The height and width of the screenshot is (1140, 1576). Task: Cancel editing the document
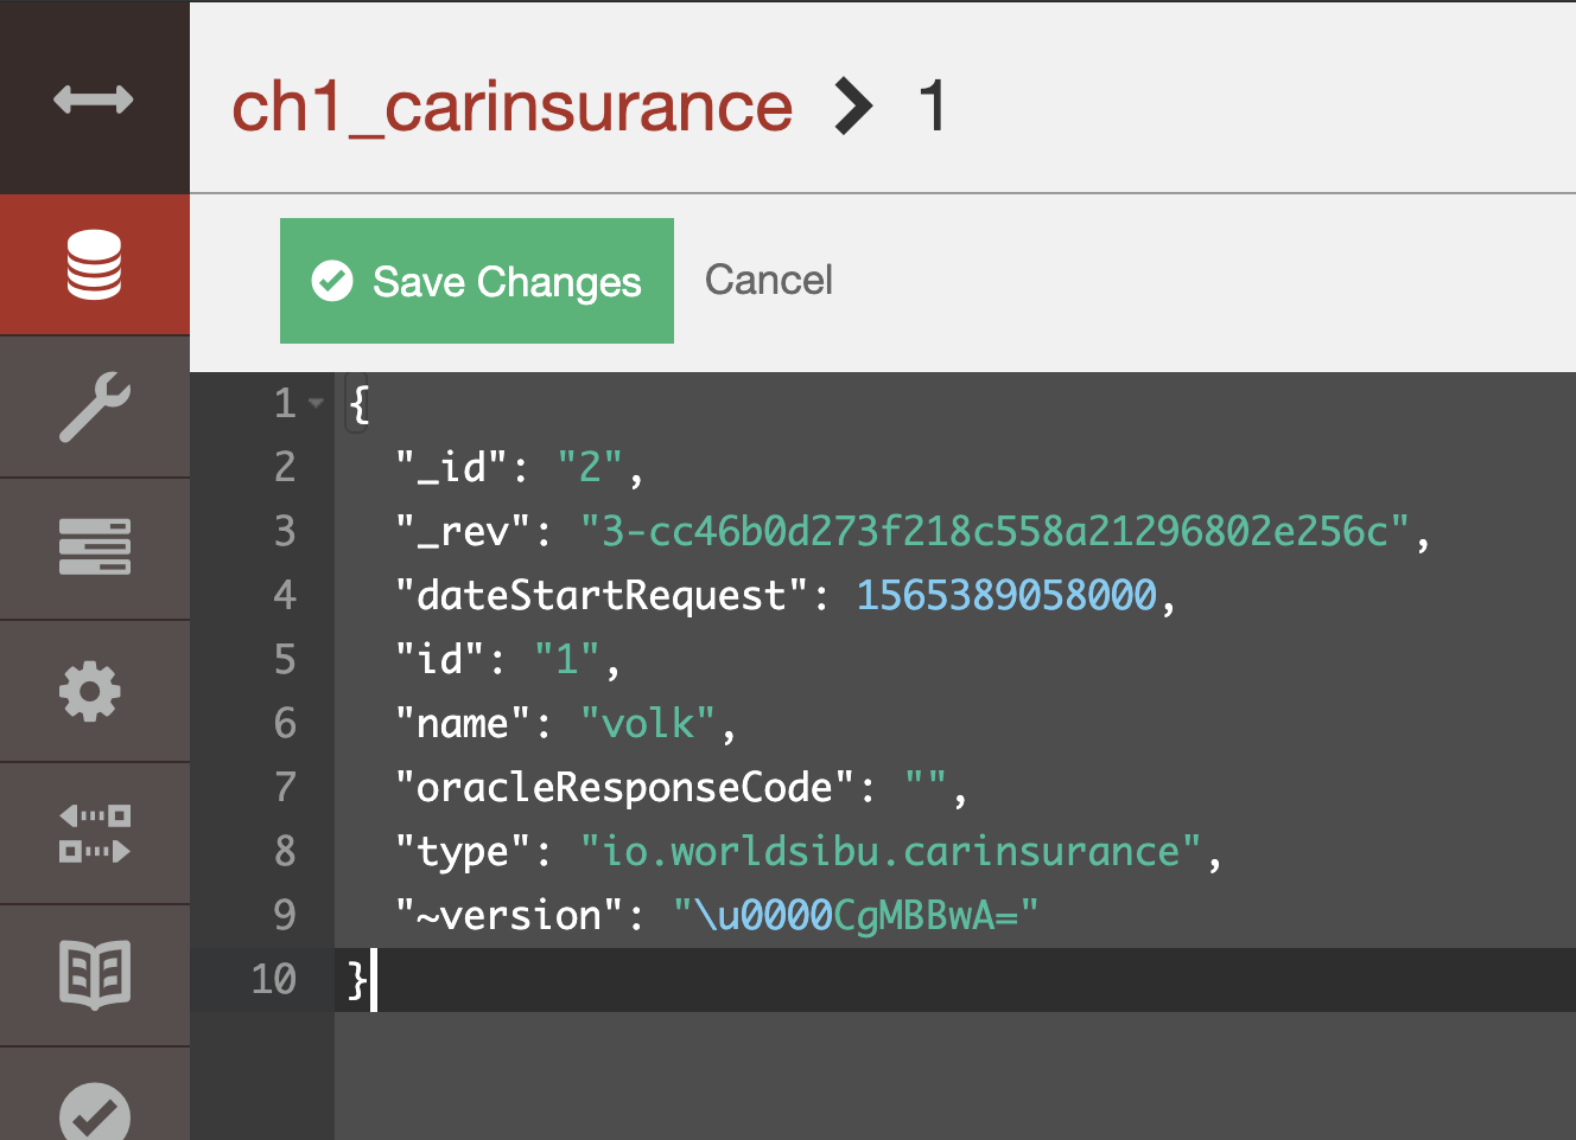coord(768,281)
